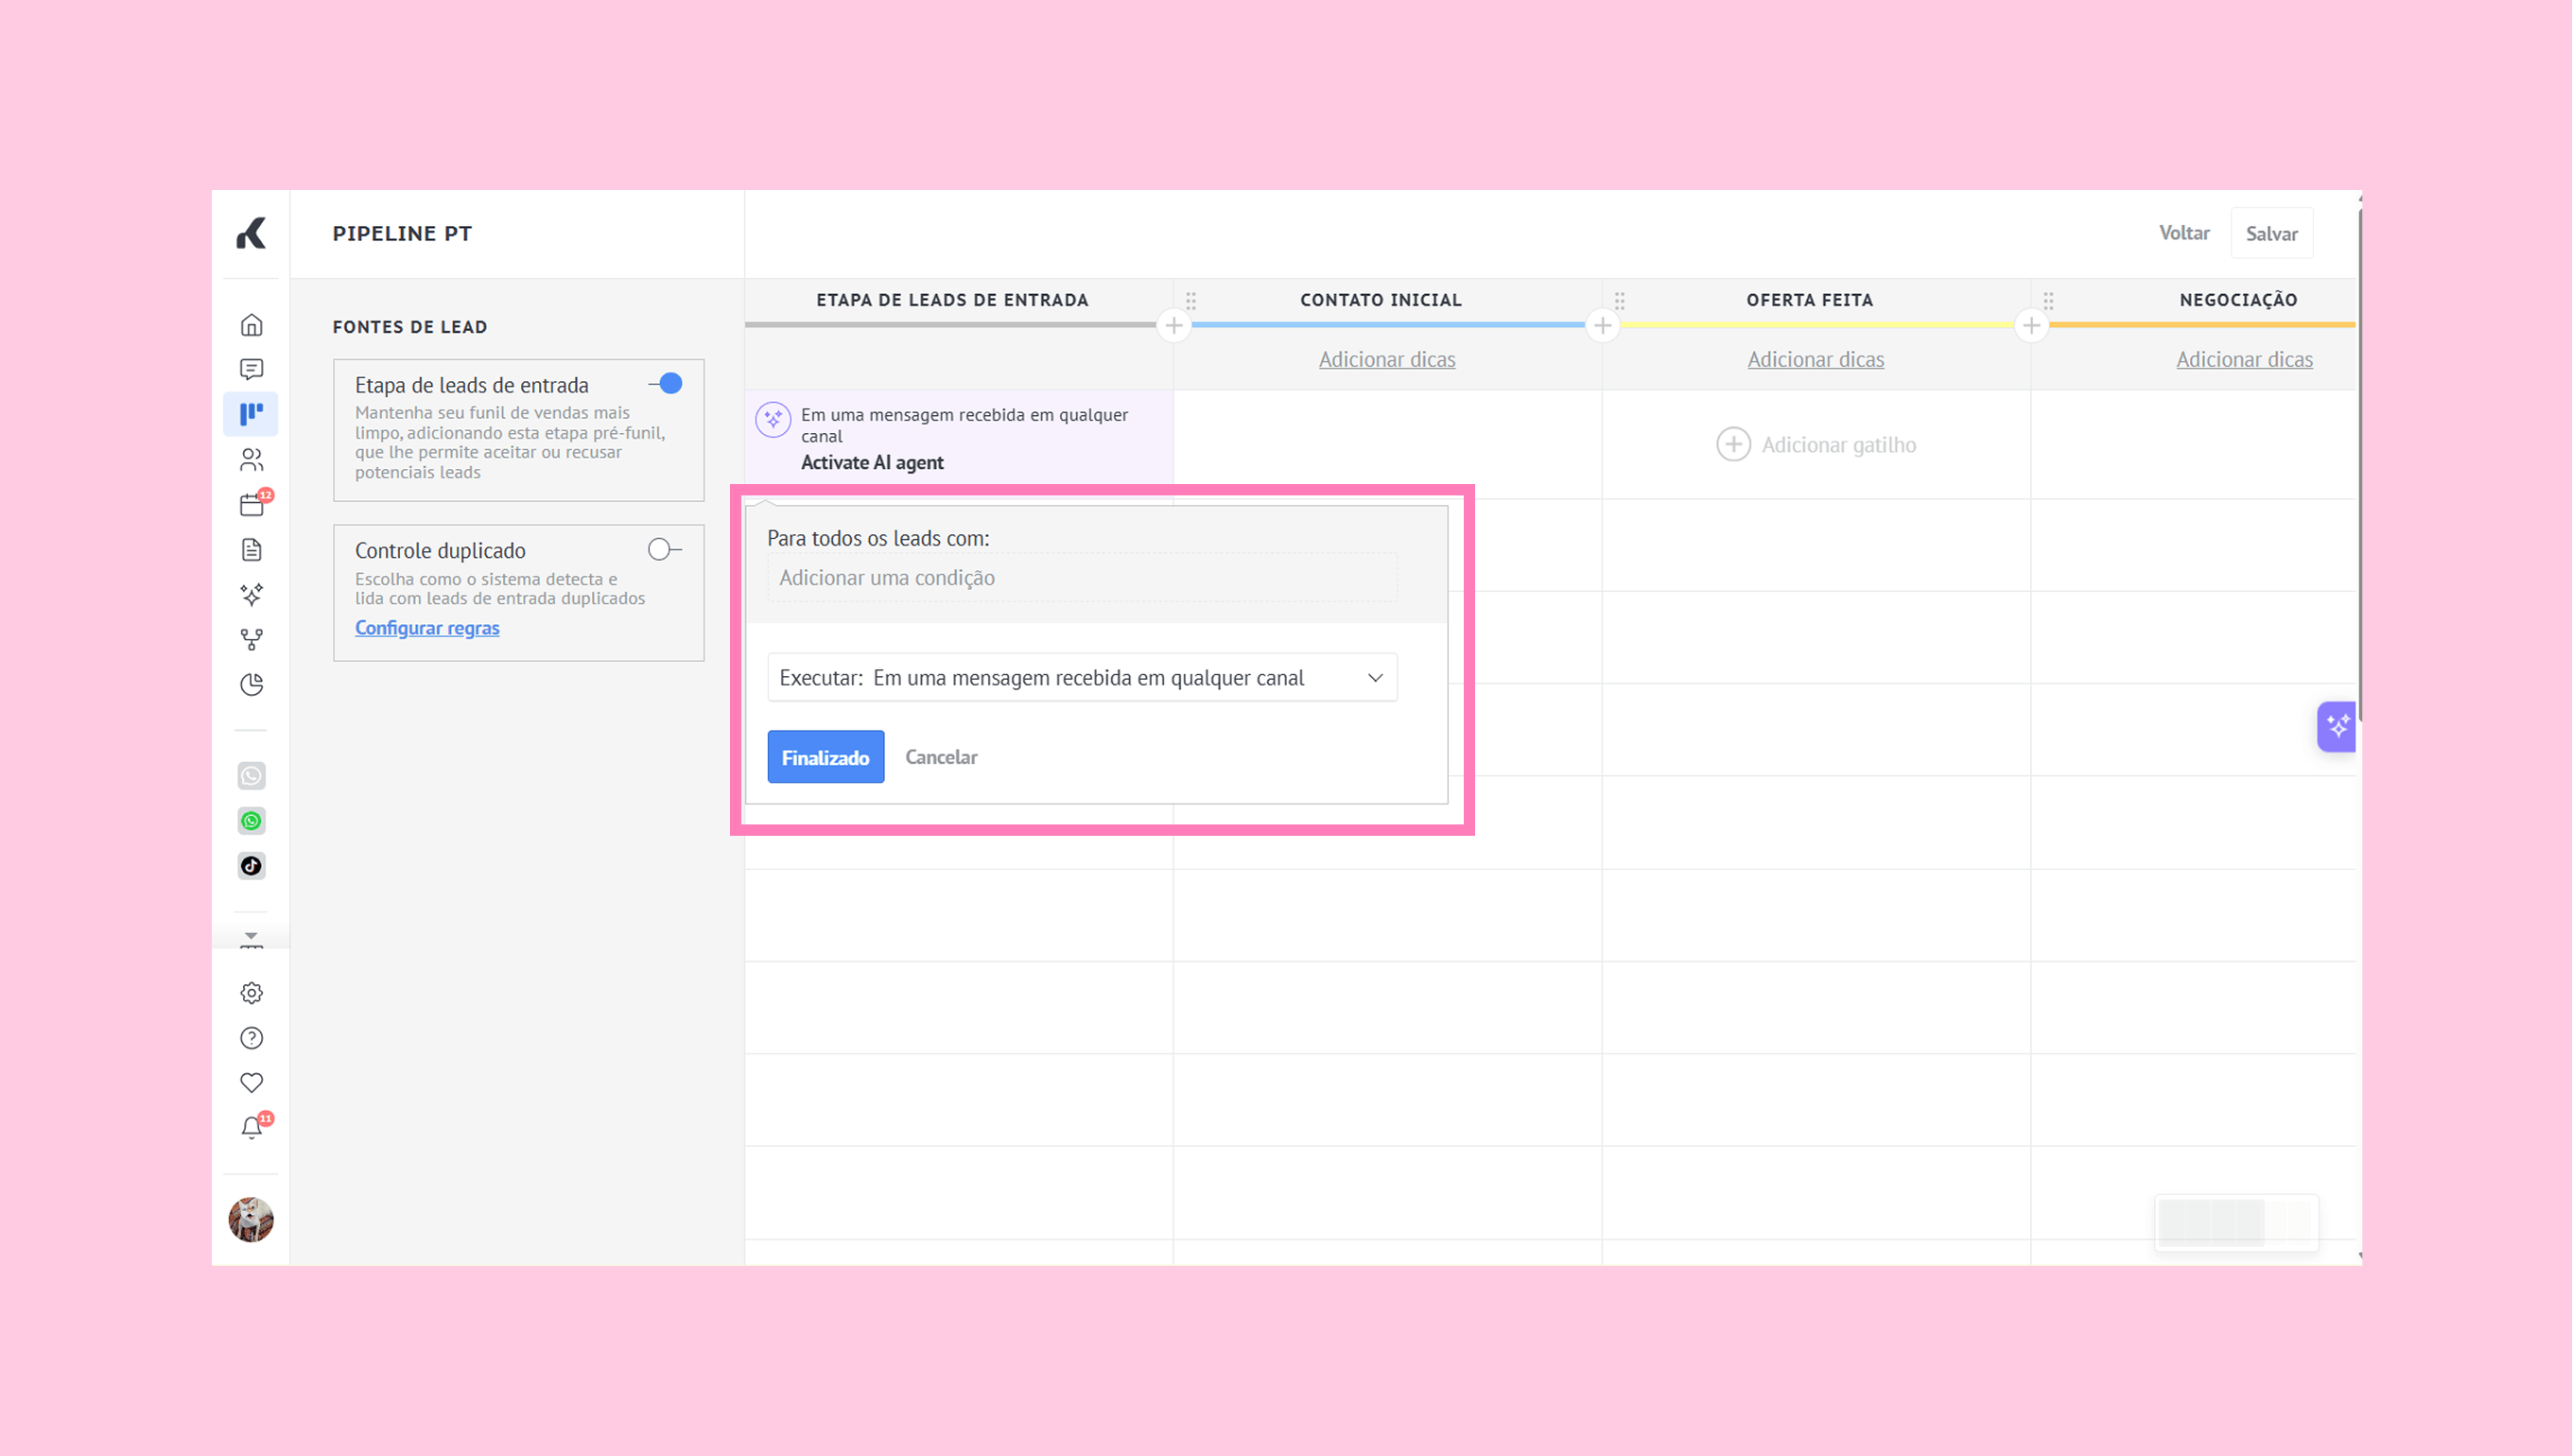
Task: Open the Configurar regras link
Action: point(427,628)
